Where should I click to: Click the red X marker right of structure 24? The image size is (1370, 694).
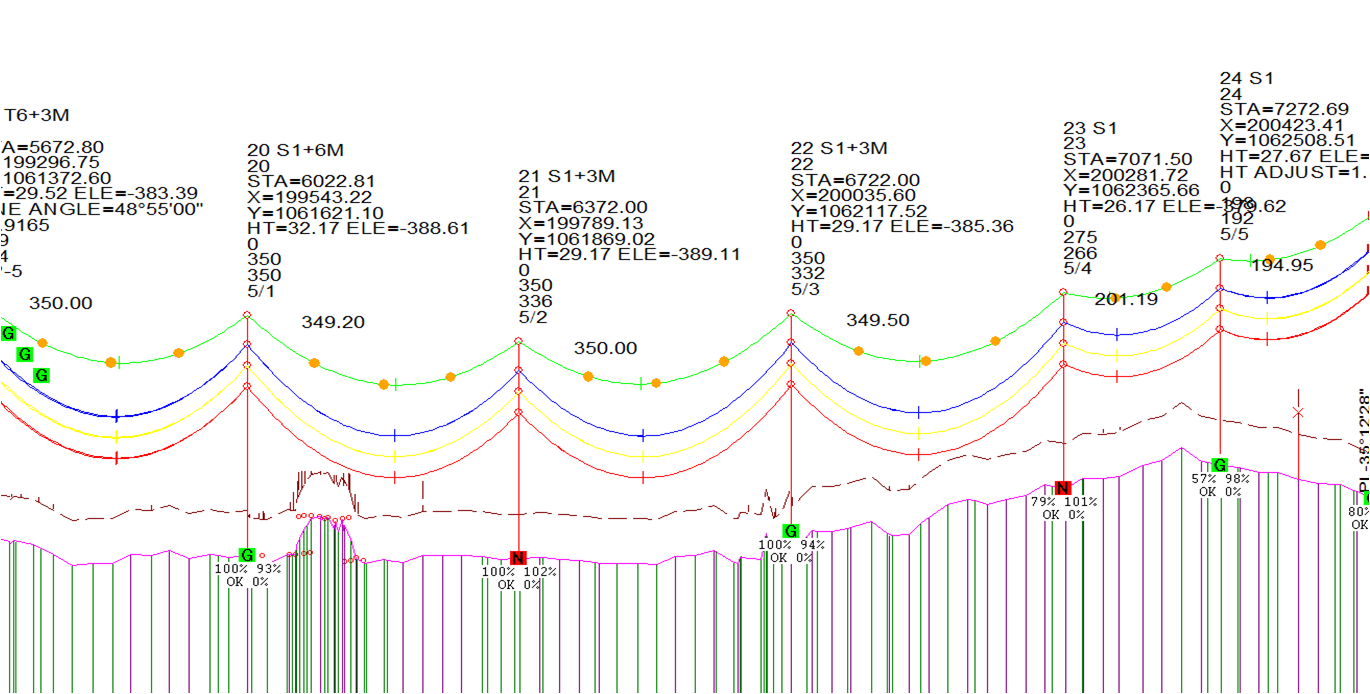[x=1298, y=412]
